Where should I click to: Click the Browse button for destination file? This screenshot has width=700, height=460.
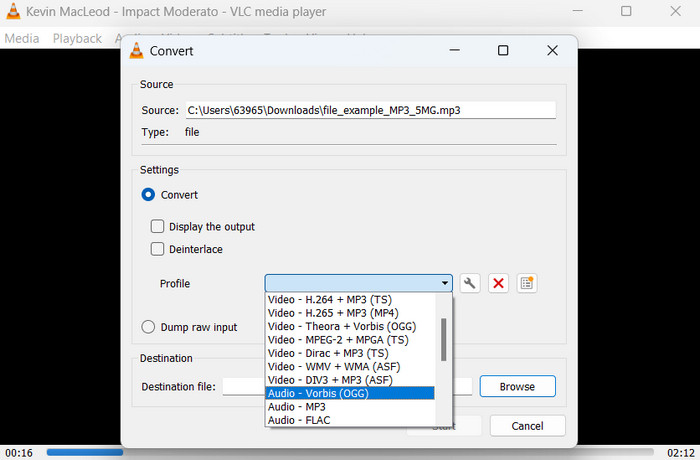517,386
